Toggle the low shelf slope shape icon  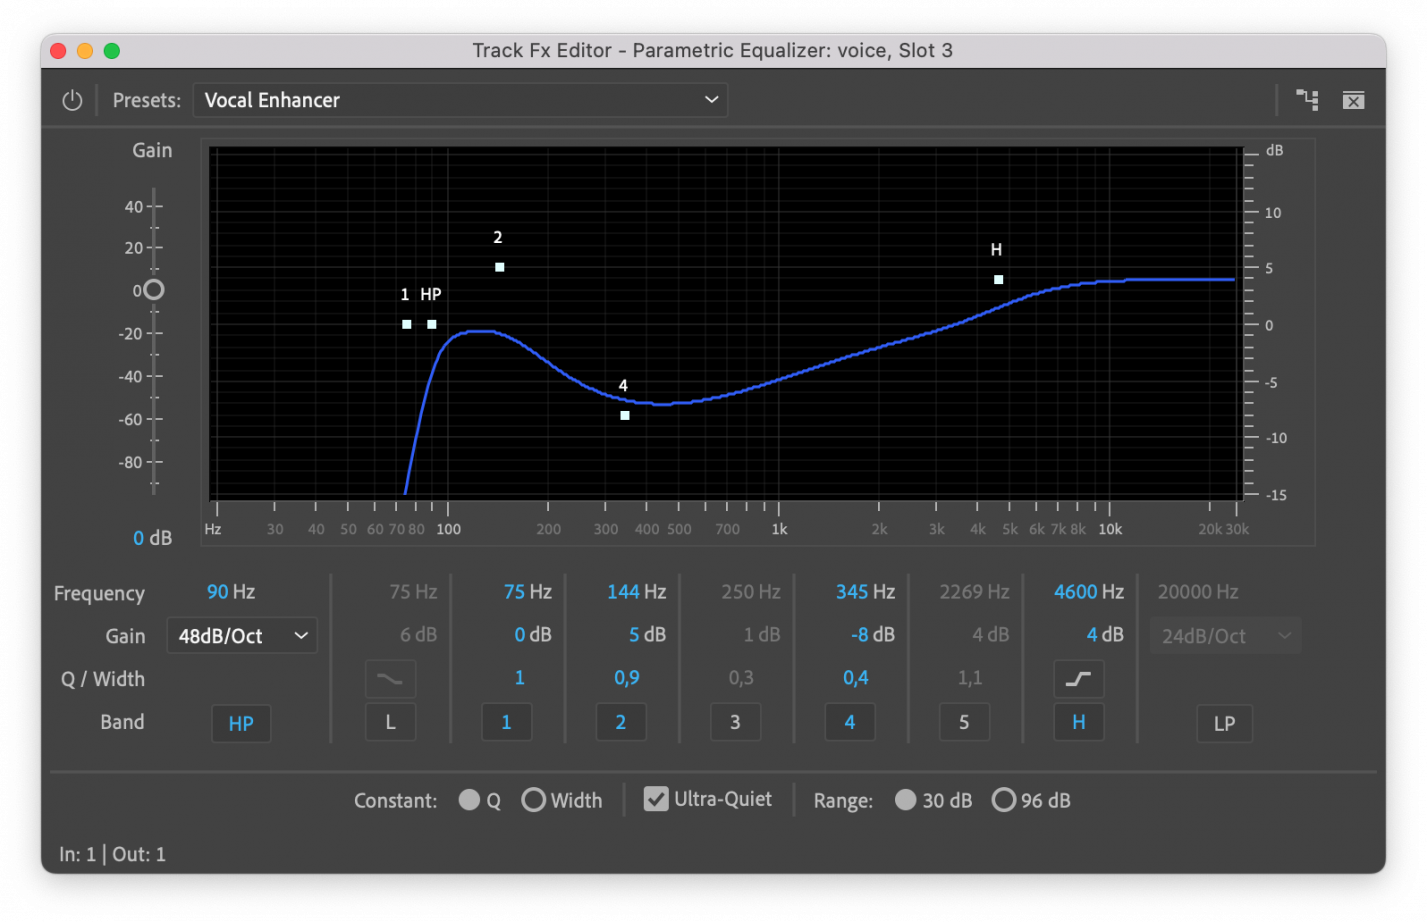click(x=390, y=679)
